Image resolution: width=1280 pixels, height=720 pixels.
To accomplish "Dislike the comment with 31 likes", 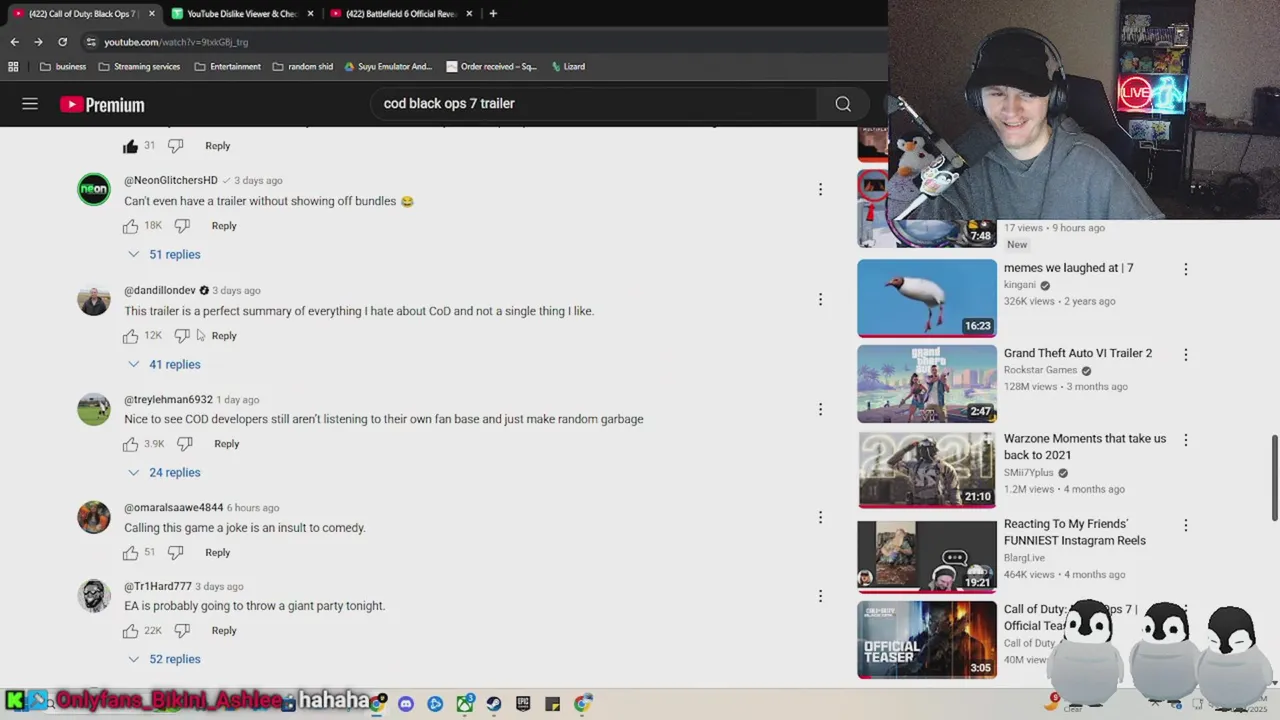I will coord(175,146).
